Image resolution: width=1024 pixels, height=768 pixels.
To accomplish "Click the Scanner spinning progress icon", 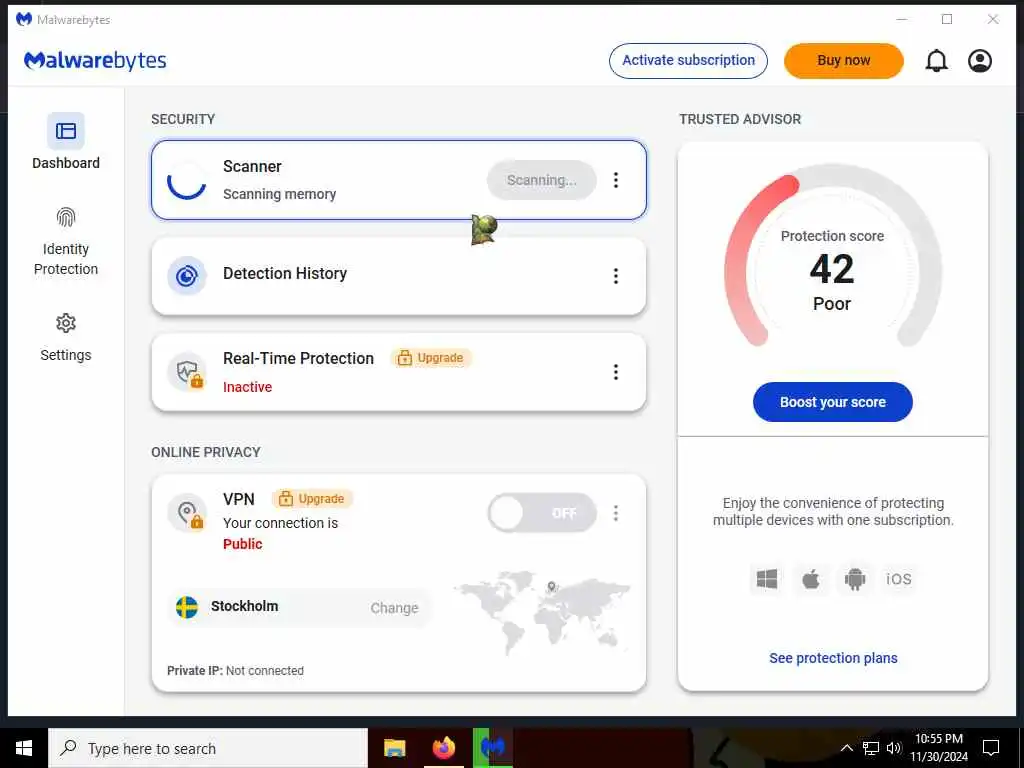I will (187, 180).
